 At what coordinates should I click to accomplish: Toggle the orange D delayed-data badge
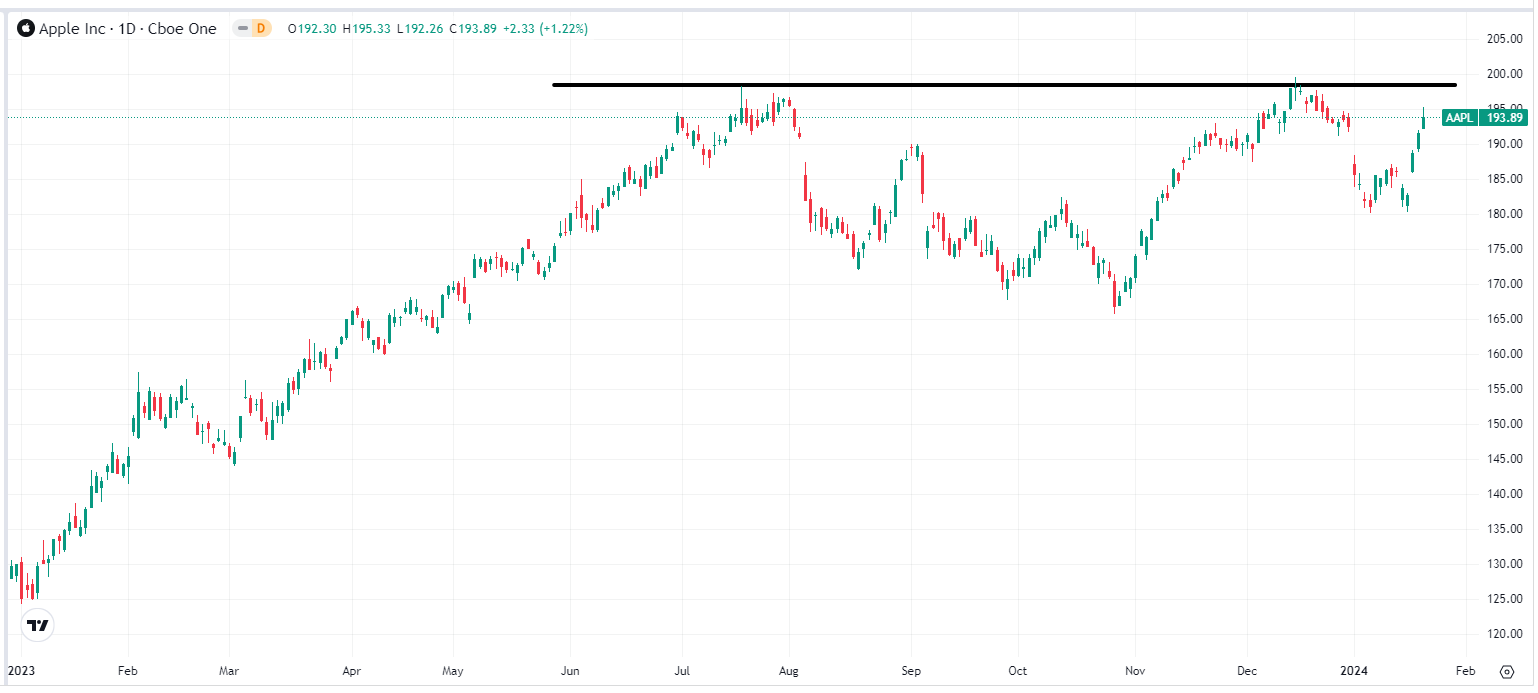point(260,29)
